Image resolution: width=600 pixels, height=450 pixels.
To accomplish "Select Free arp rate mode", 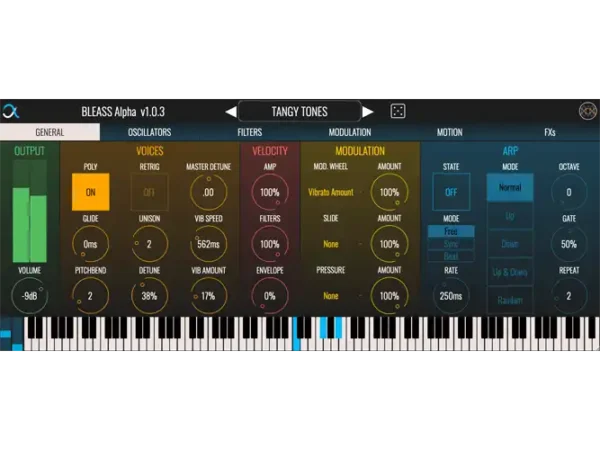I will 451,231.
